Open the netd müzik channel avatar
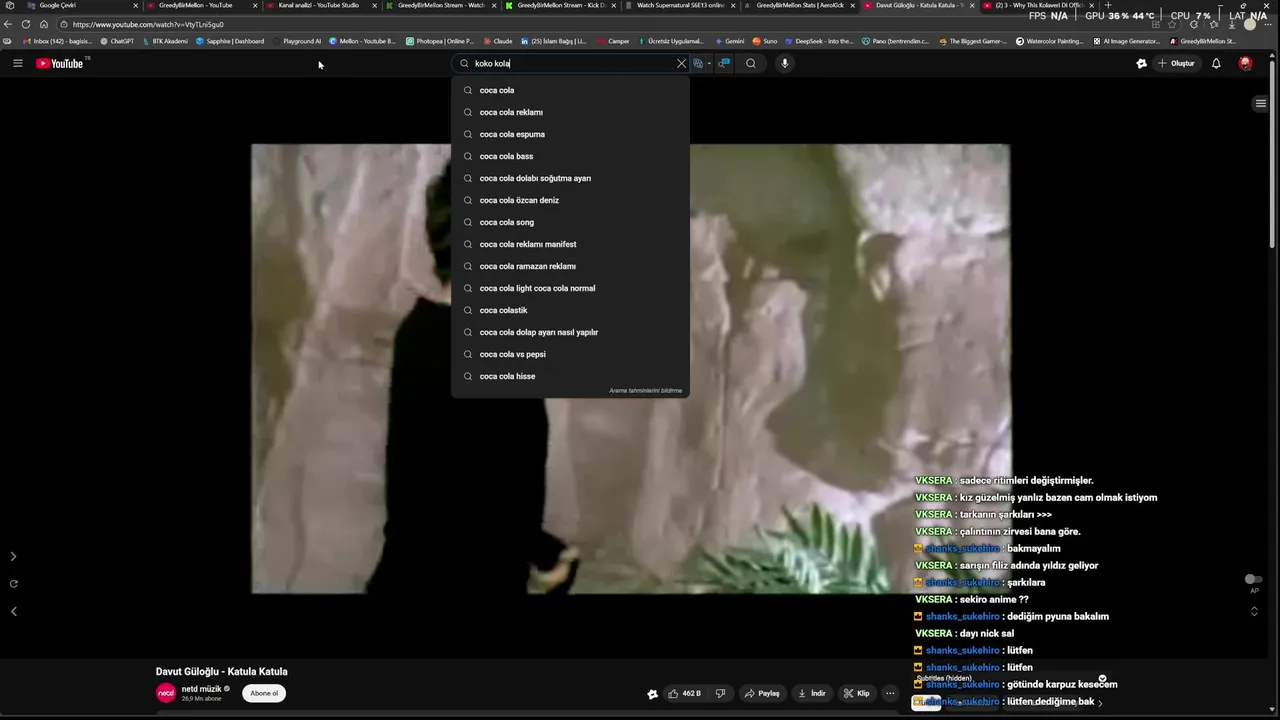Image resolution: width=1280 pixels, height=720 pixels. (x=166, y=693)
